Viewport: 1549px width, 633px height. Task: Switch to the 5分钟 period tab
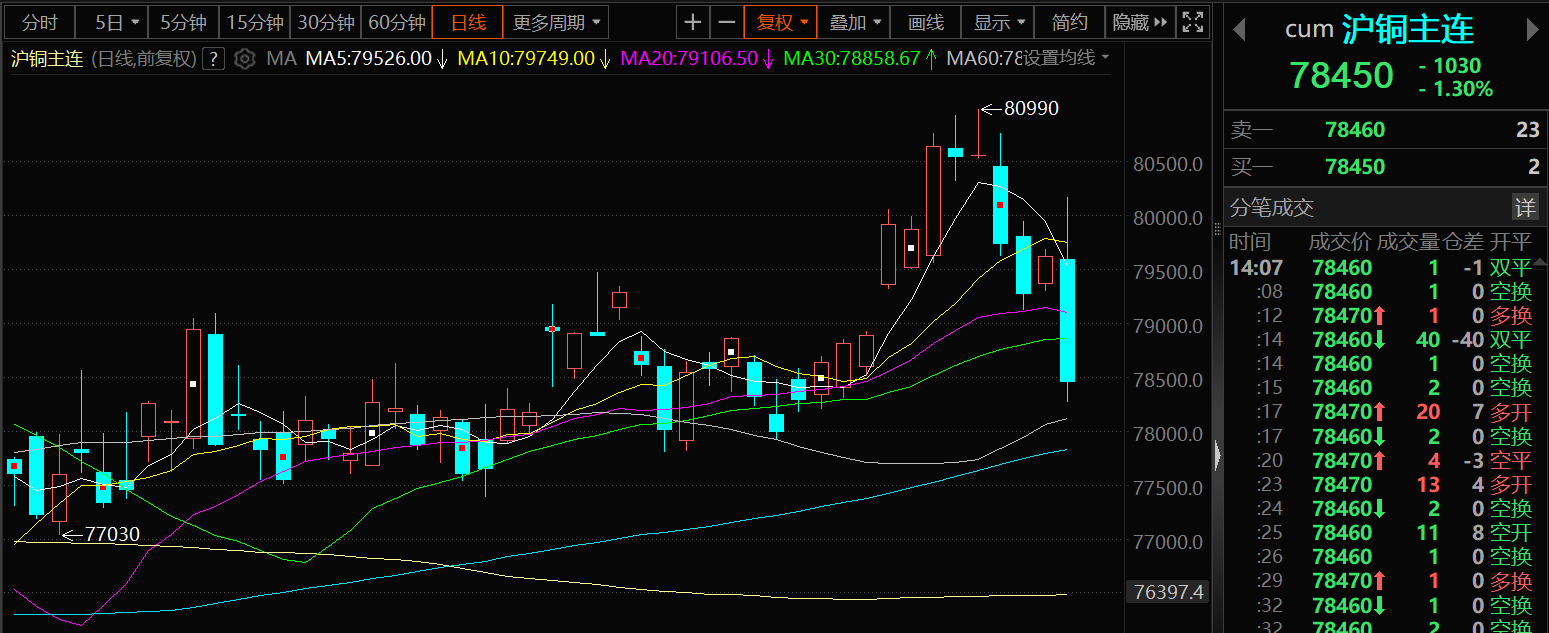point(183,22)
